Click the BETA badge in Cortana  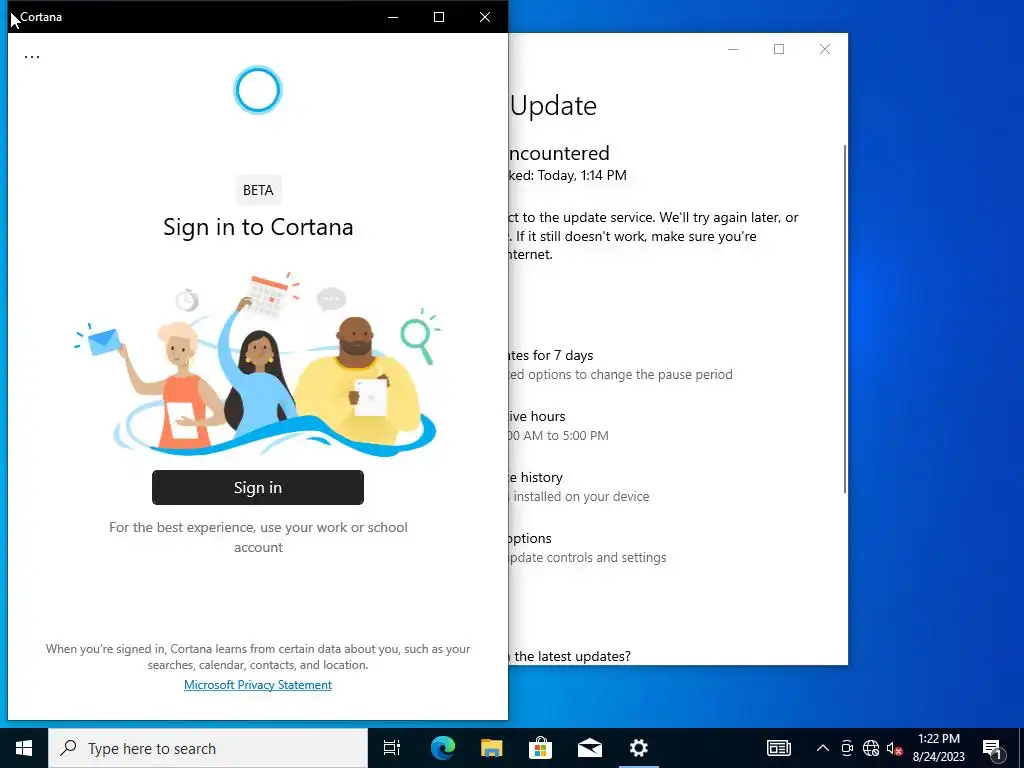coord(258,190)
